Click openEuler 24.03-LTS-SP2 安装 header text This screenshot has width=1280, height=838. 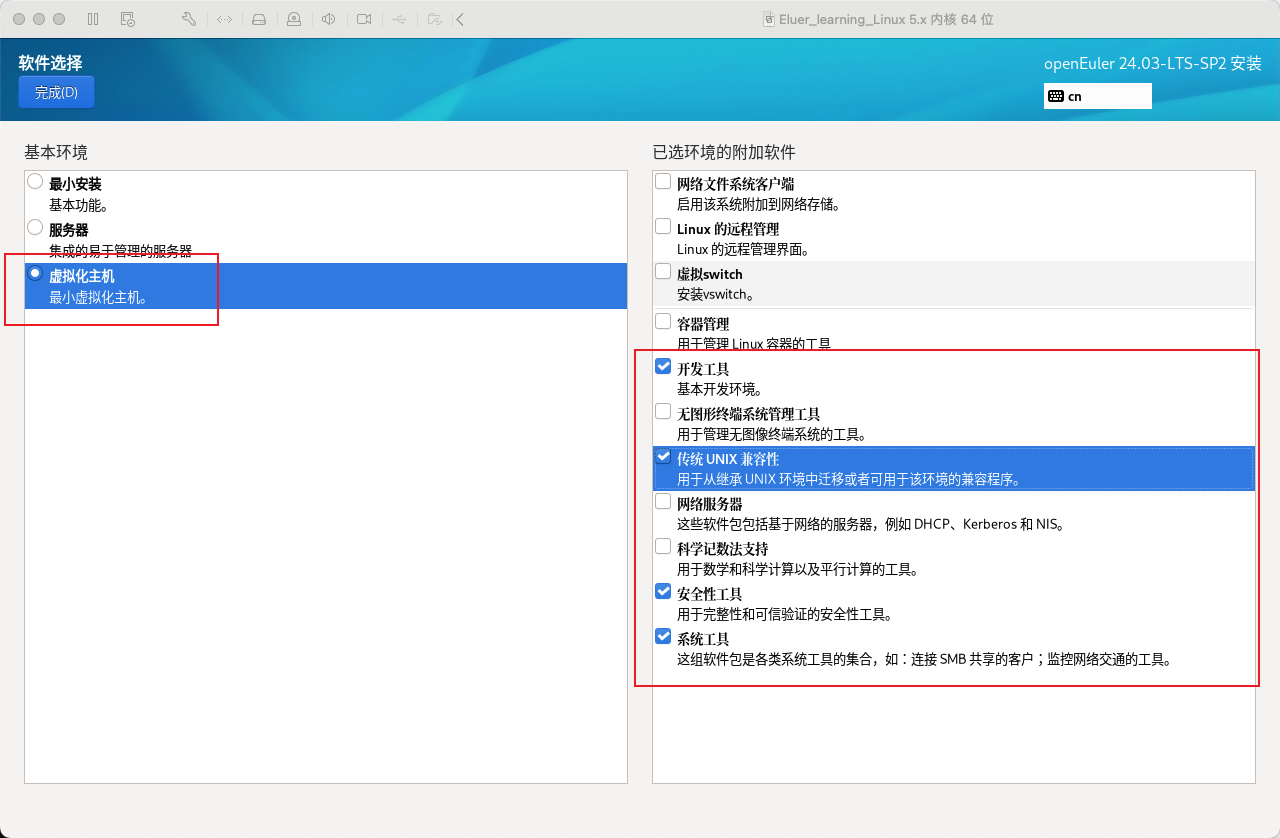(x=1153, y=63)
